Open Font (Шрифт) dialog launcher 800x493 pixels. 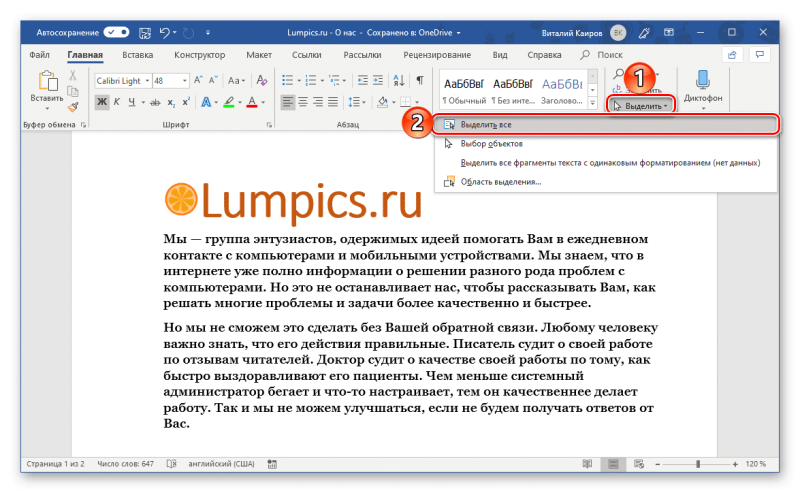[269, 125]
